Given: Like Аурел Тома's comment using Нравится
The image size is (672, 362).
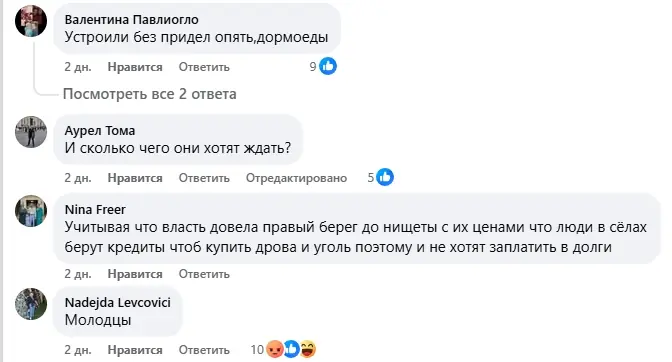Looking at the screenshot, I should (x=135, y=178).
